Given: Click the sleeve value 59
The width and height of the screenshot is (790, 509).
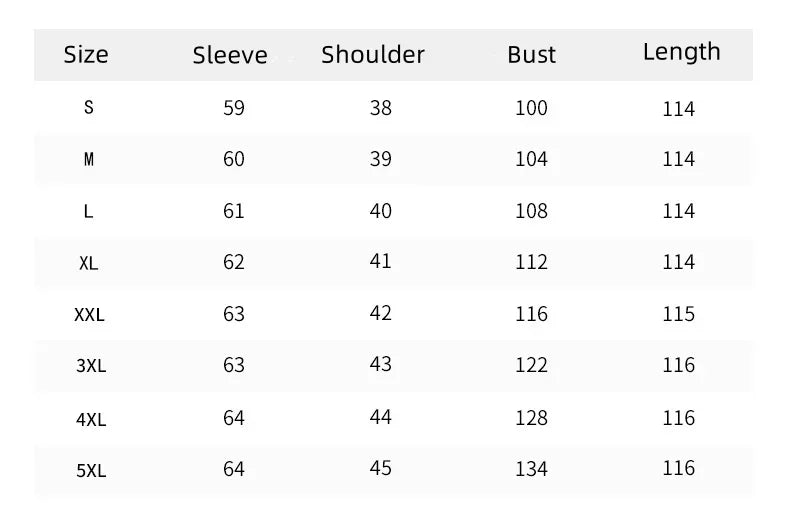Looking at the screenshot, I should (234, 108).
